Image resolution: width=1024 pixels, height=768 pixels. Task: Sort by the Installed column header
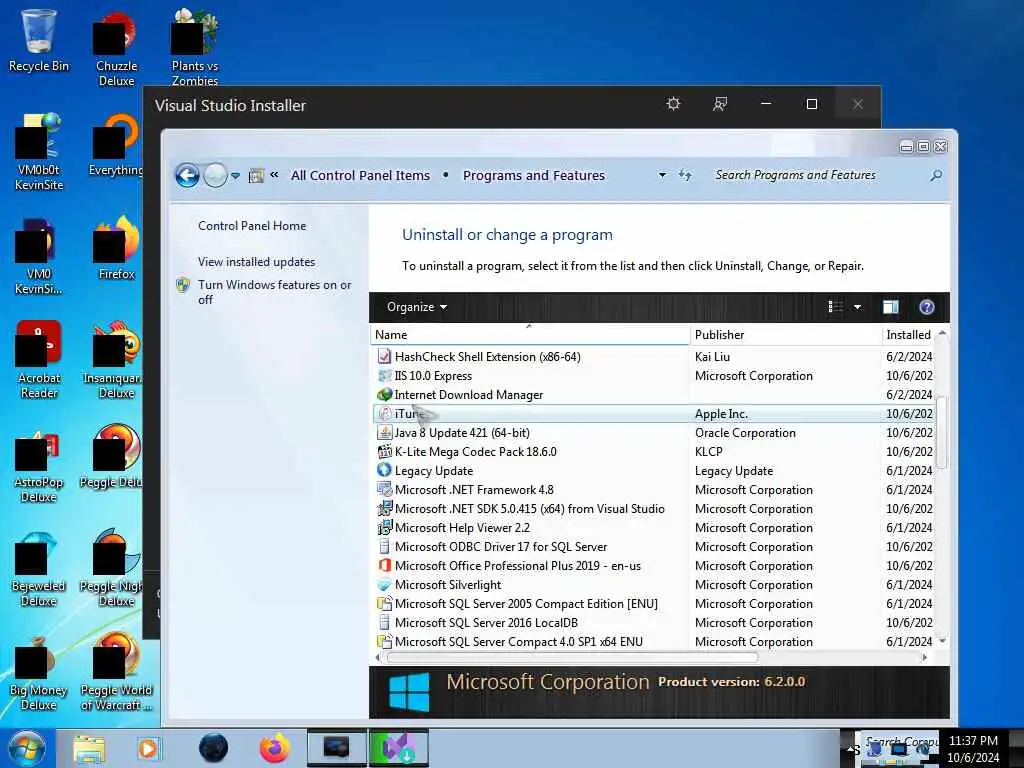[x=908, y=334]
